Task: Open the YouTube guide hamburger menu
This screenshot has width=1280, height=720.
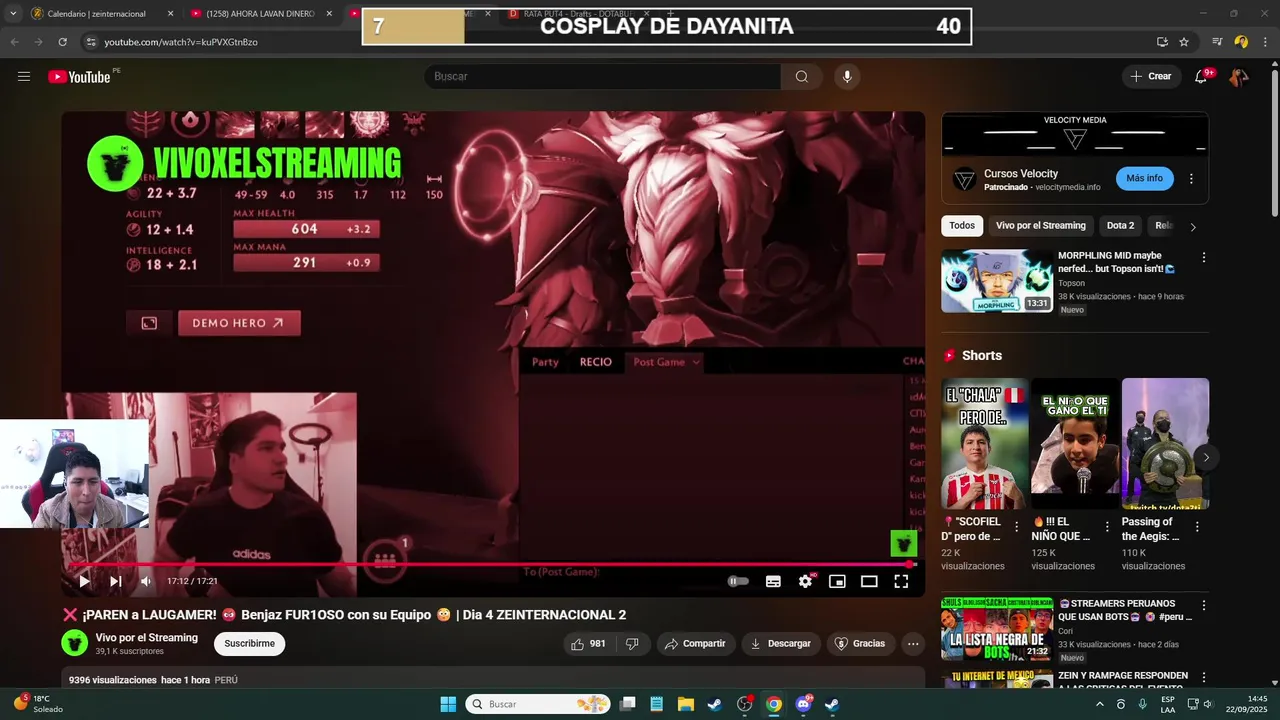Action: click(24, 77)
